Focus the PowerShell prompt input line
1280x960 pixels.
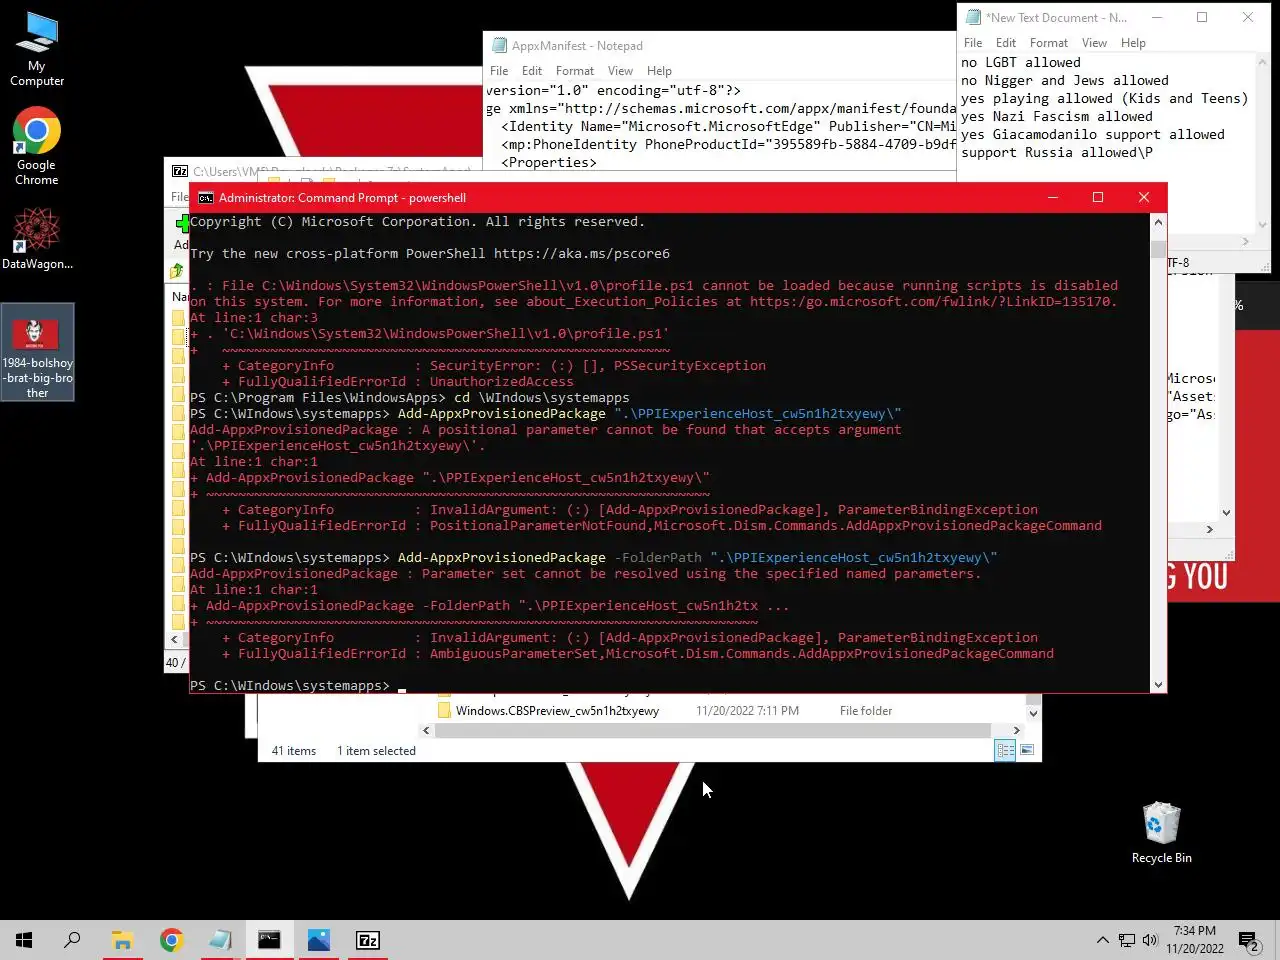coord(670,685)
